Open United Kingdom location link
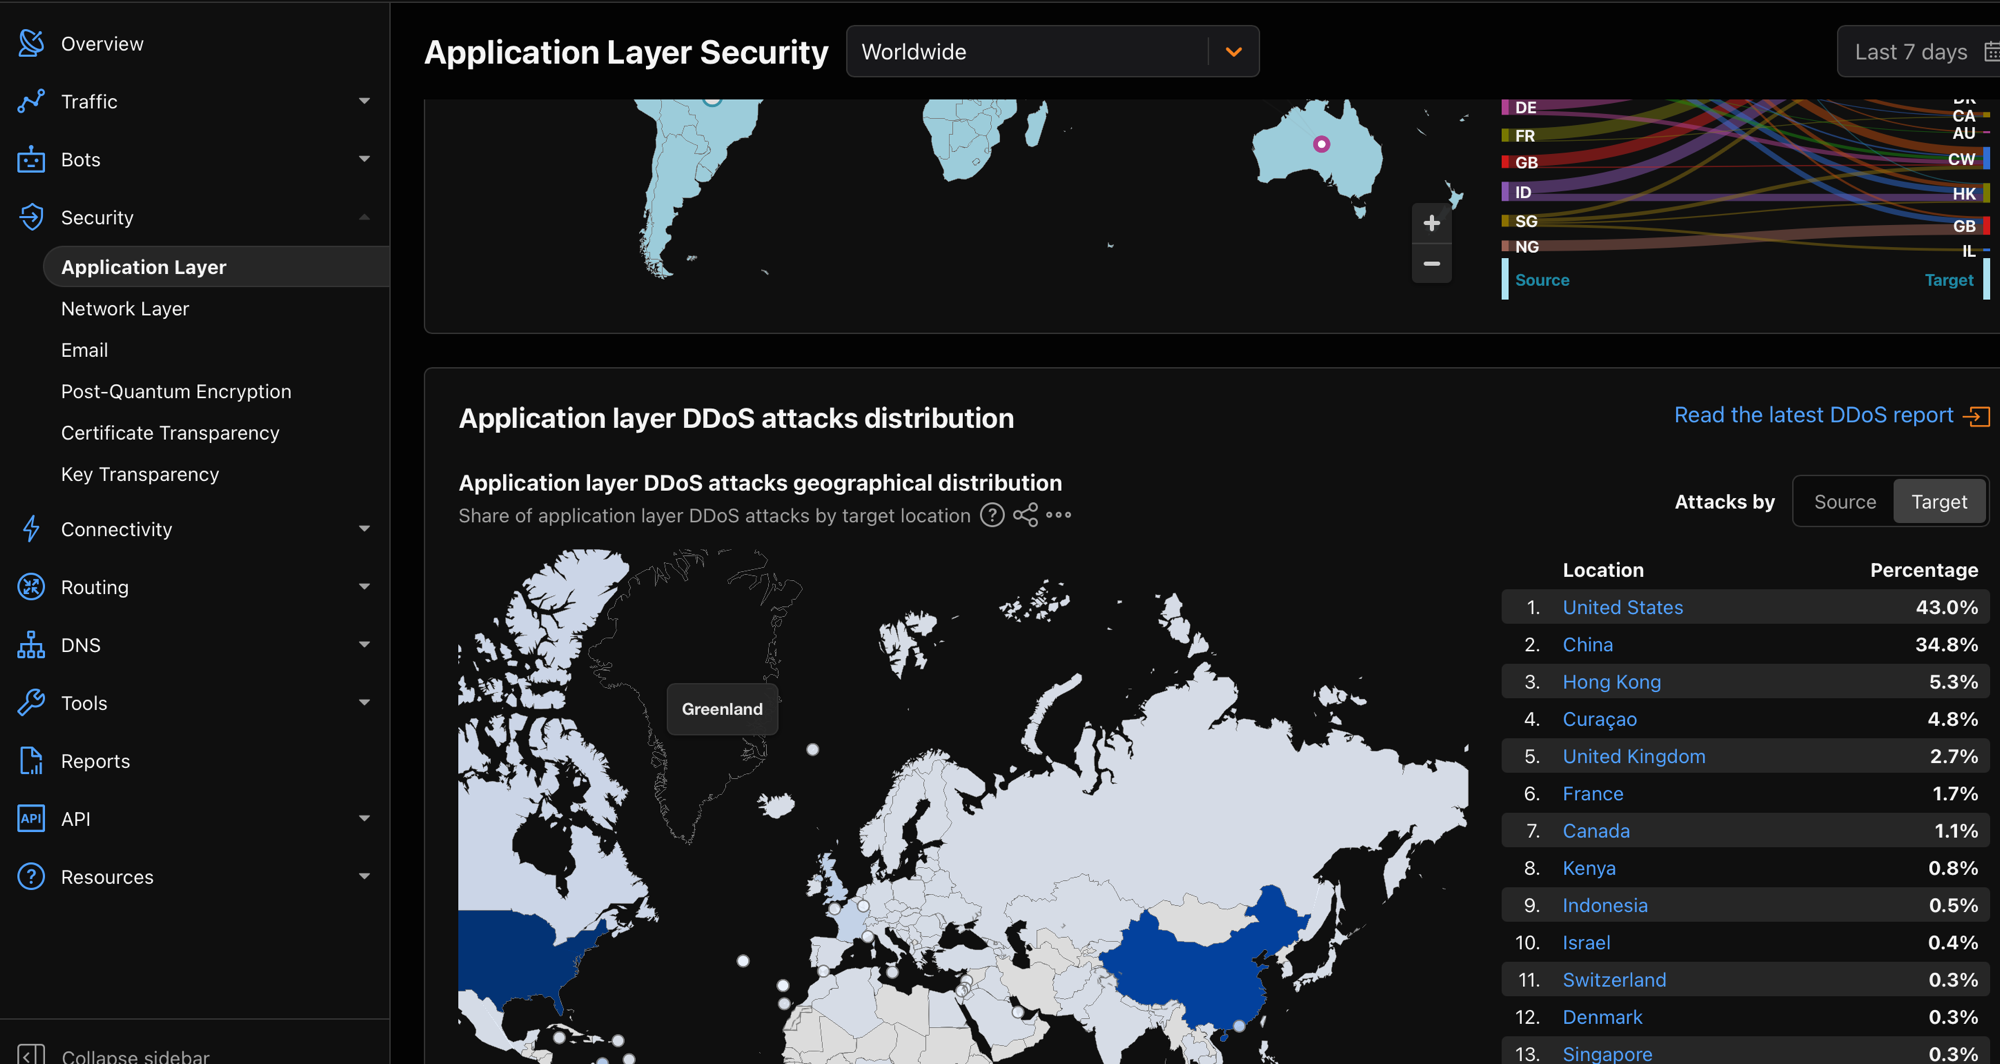The width and height of the screenshot is (2000, 1064). 1634,756
